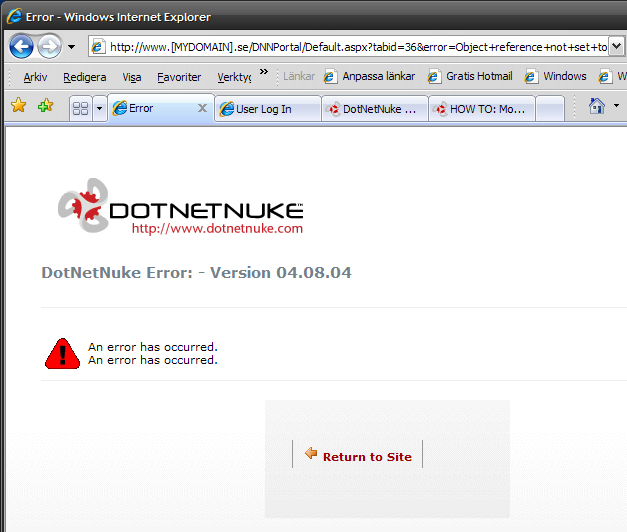The width and height of the screenshot is (627, 532).
Task: Click the IE icon beside Windows link
Action: [x=531, y=76]
